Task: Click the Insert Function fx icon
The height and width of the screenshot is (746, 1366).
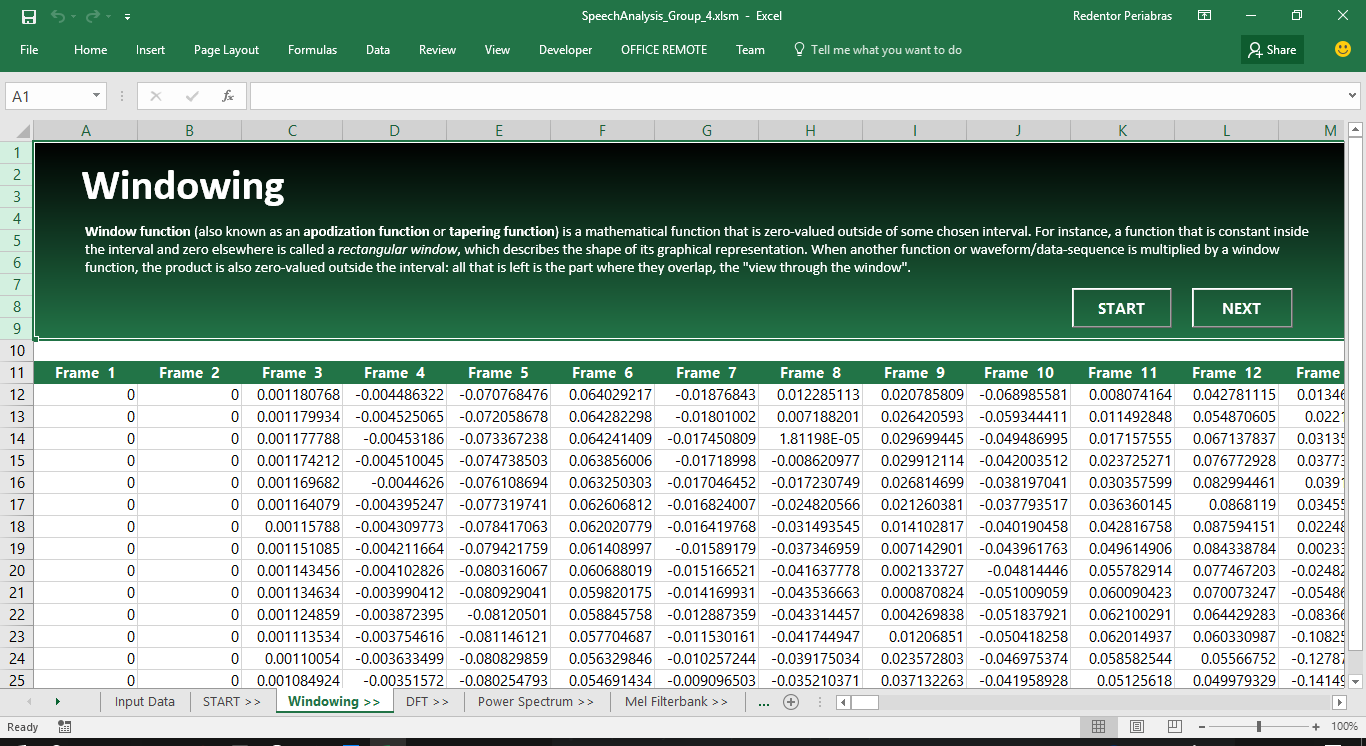Action: (x=228, y=96)
